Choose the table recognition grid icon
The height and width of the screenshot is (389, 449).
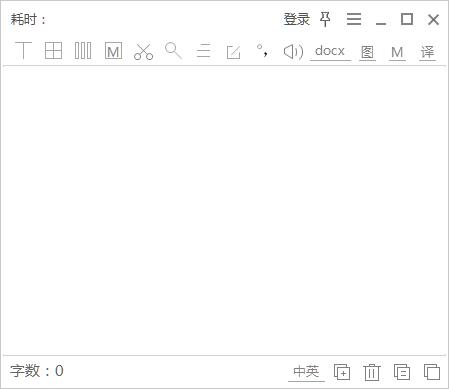pyautogui.click(x=53, y=51)
